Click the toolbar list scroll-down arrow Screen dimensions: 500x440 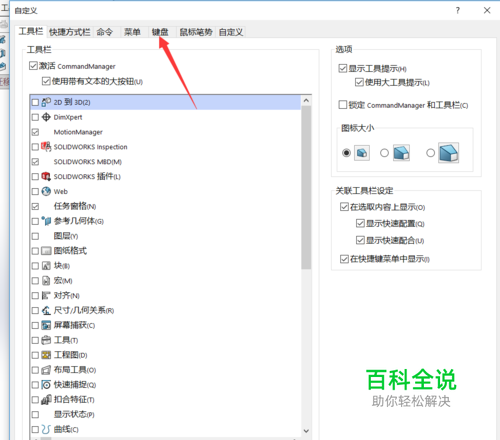coord(306,431)
